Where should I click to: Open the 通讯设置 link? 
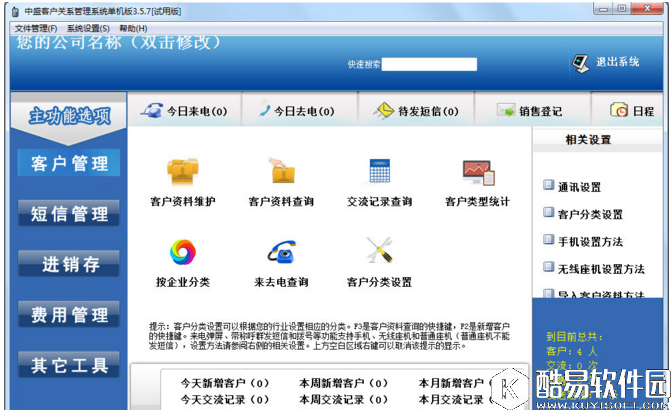click(x=579, y=187)
